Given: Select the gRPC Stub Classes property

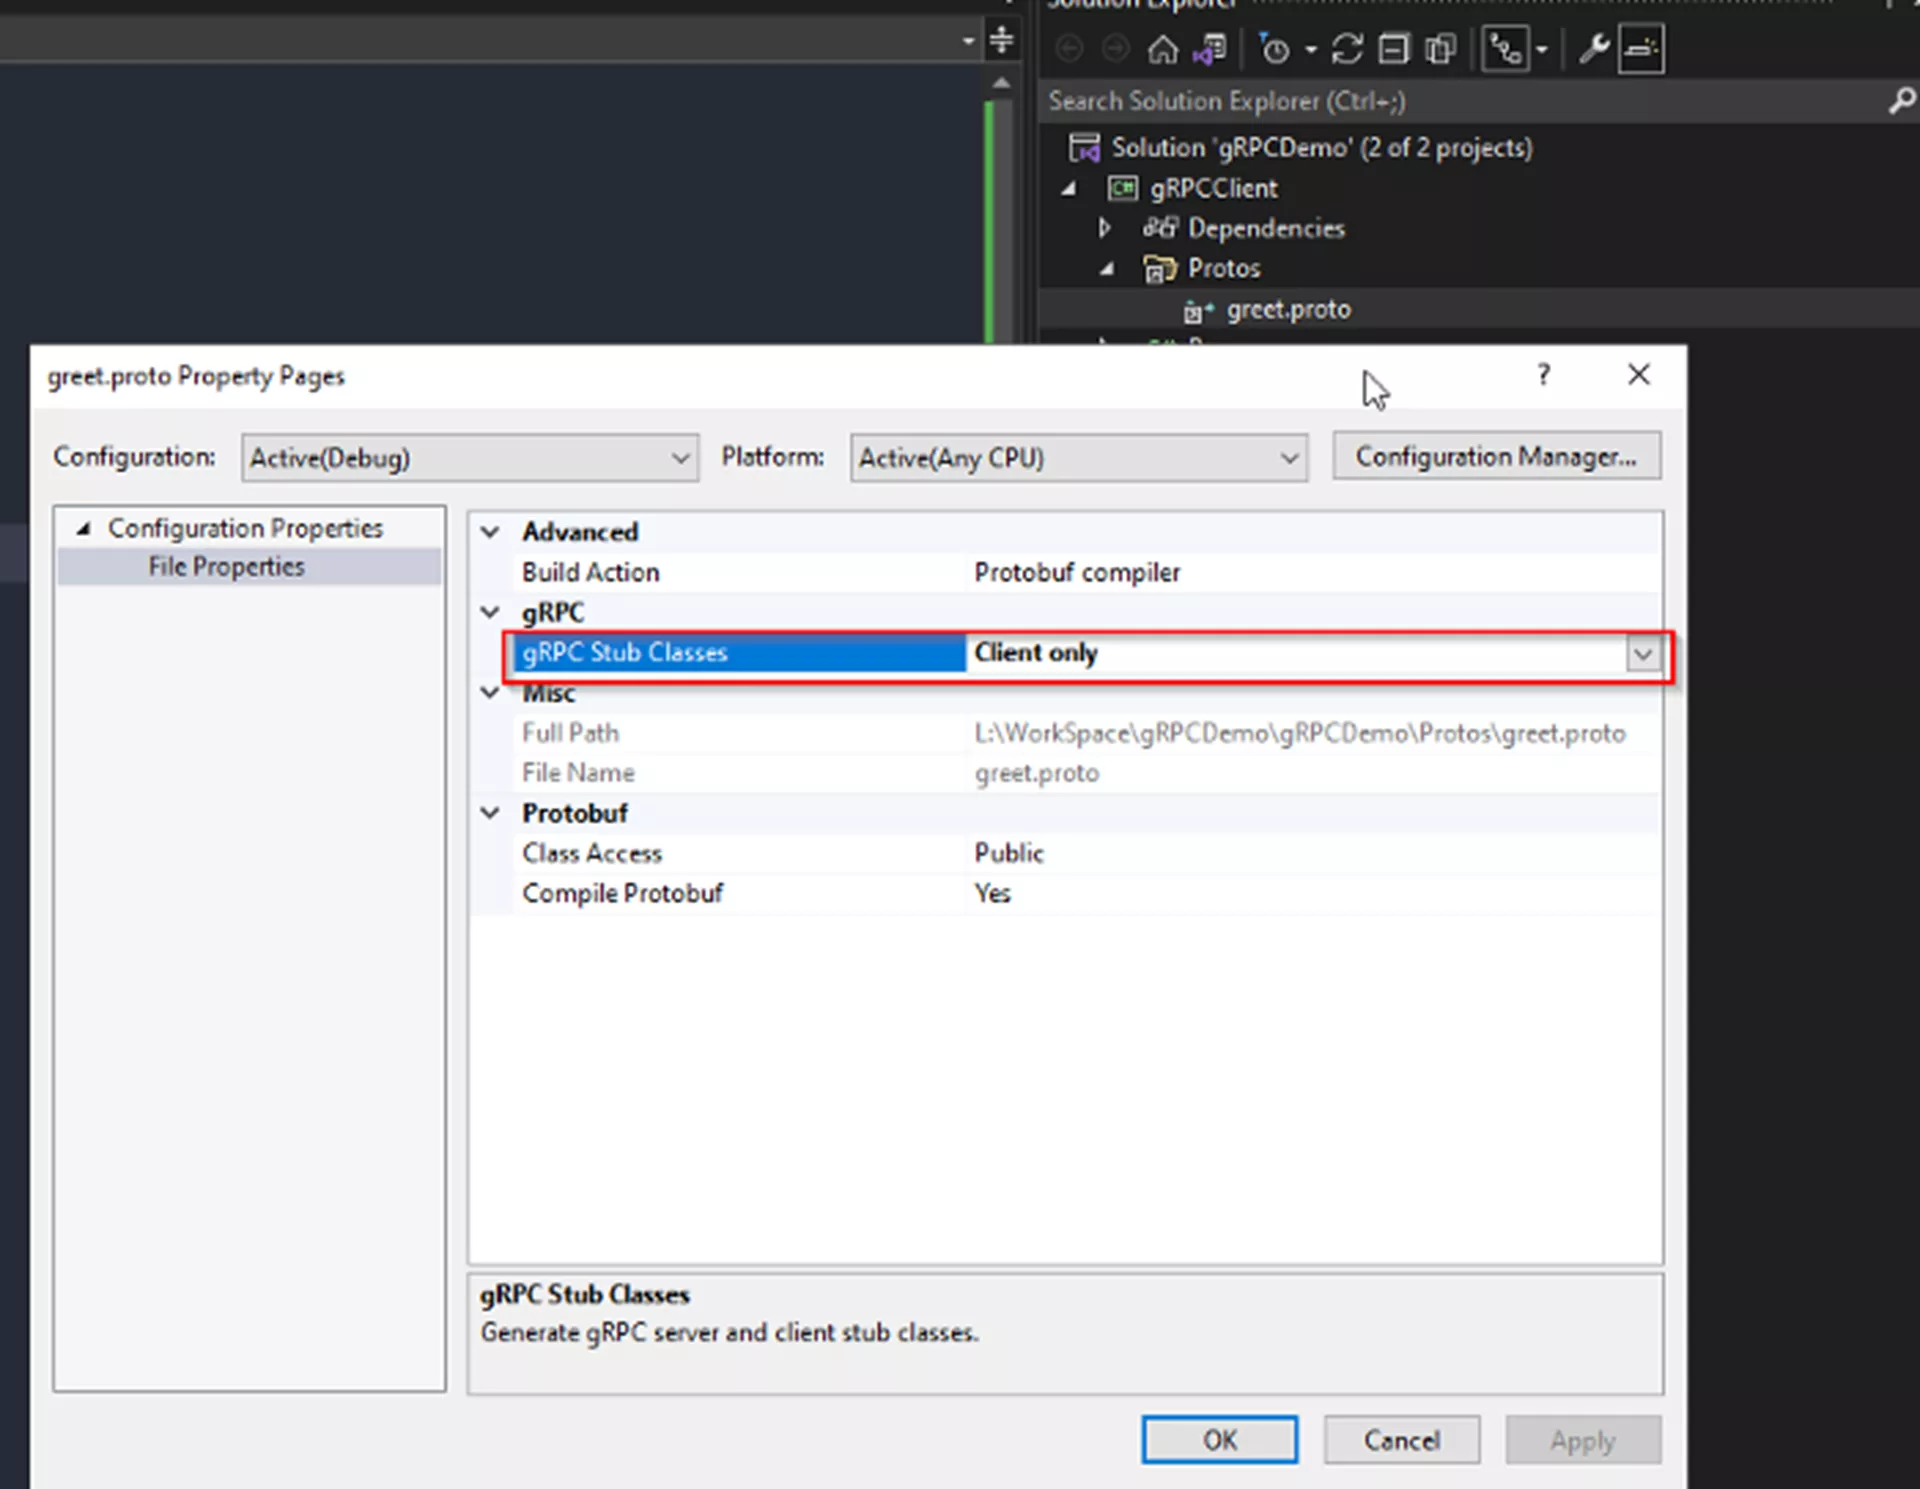Looking at the screenshot, I should click(740, 653).
